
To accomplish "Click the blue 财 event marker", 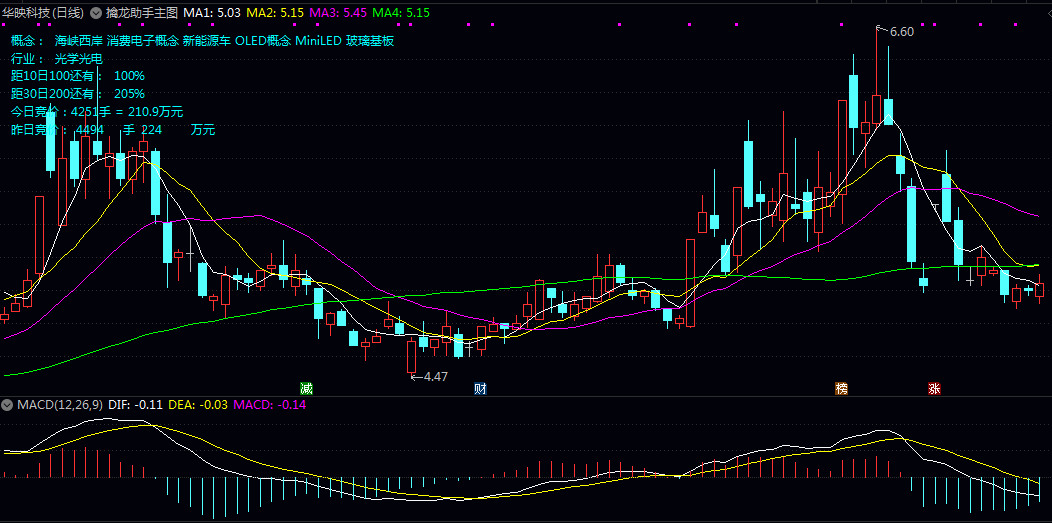I will (x=480, y=388).
